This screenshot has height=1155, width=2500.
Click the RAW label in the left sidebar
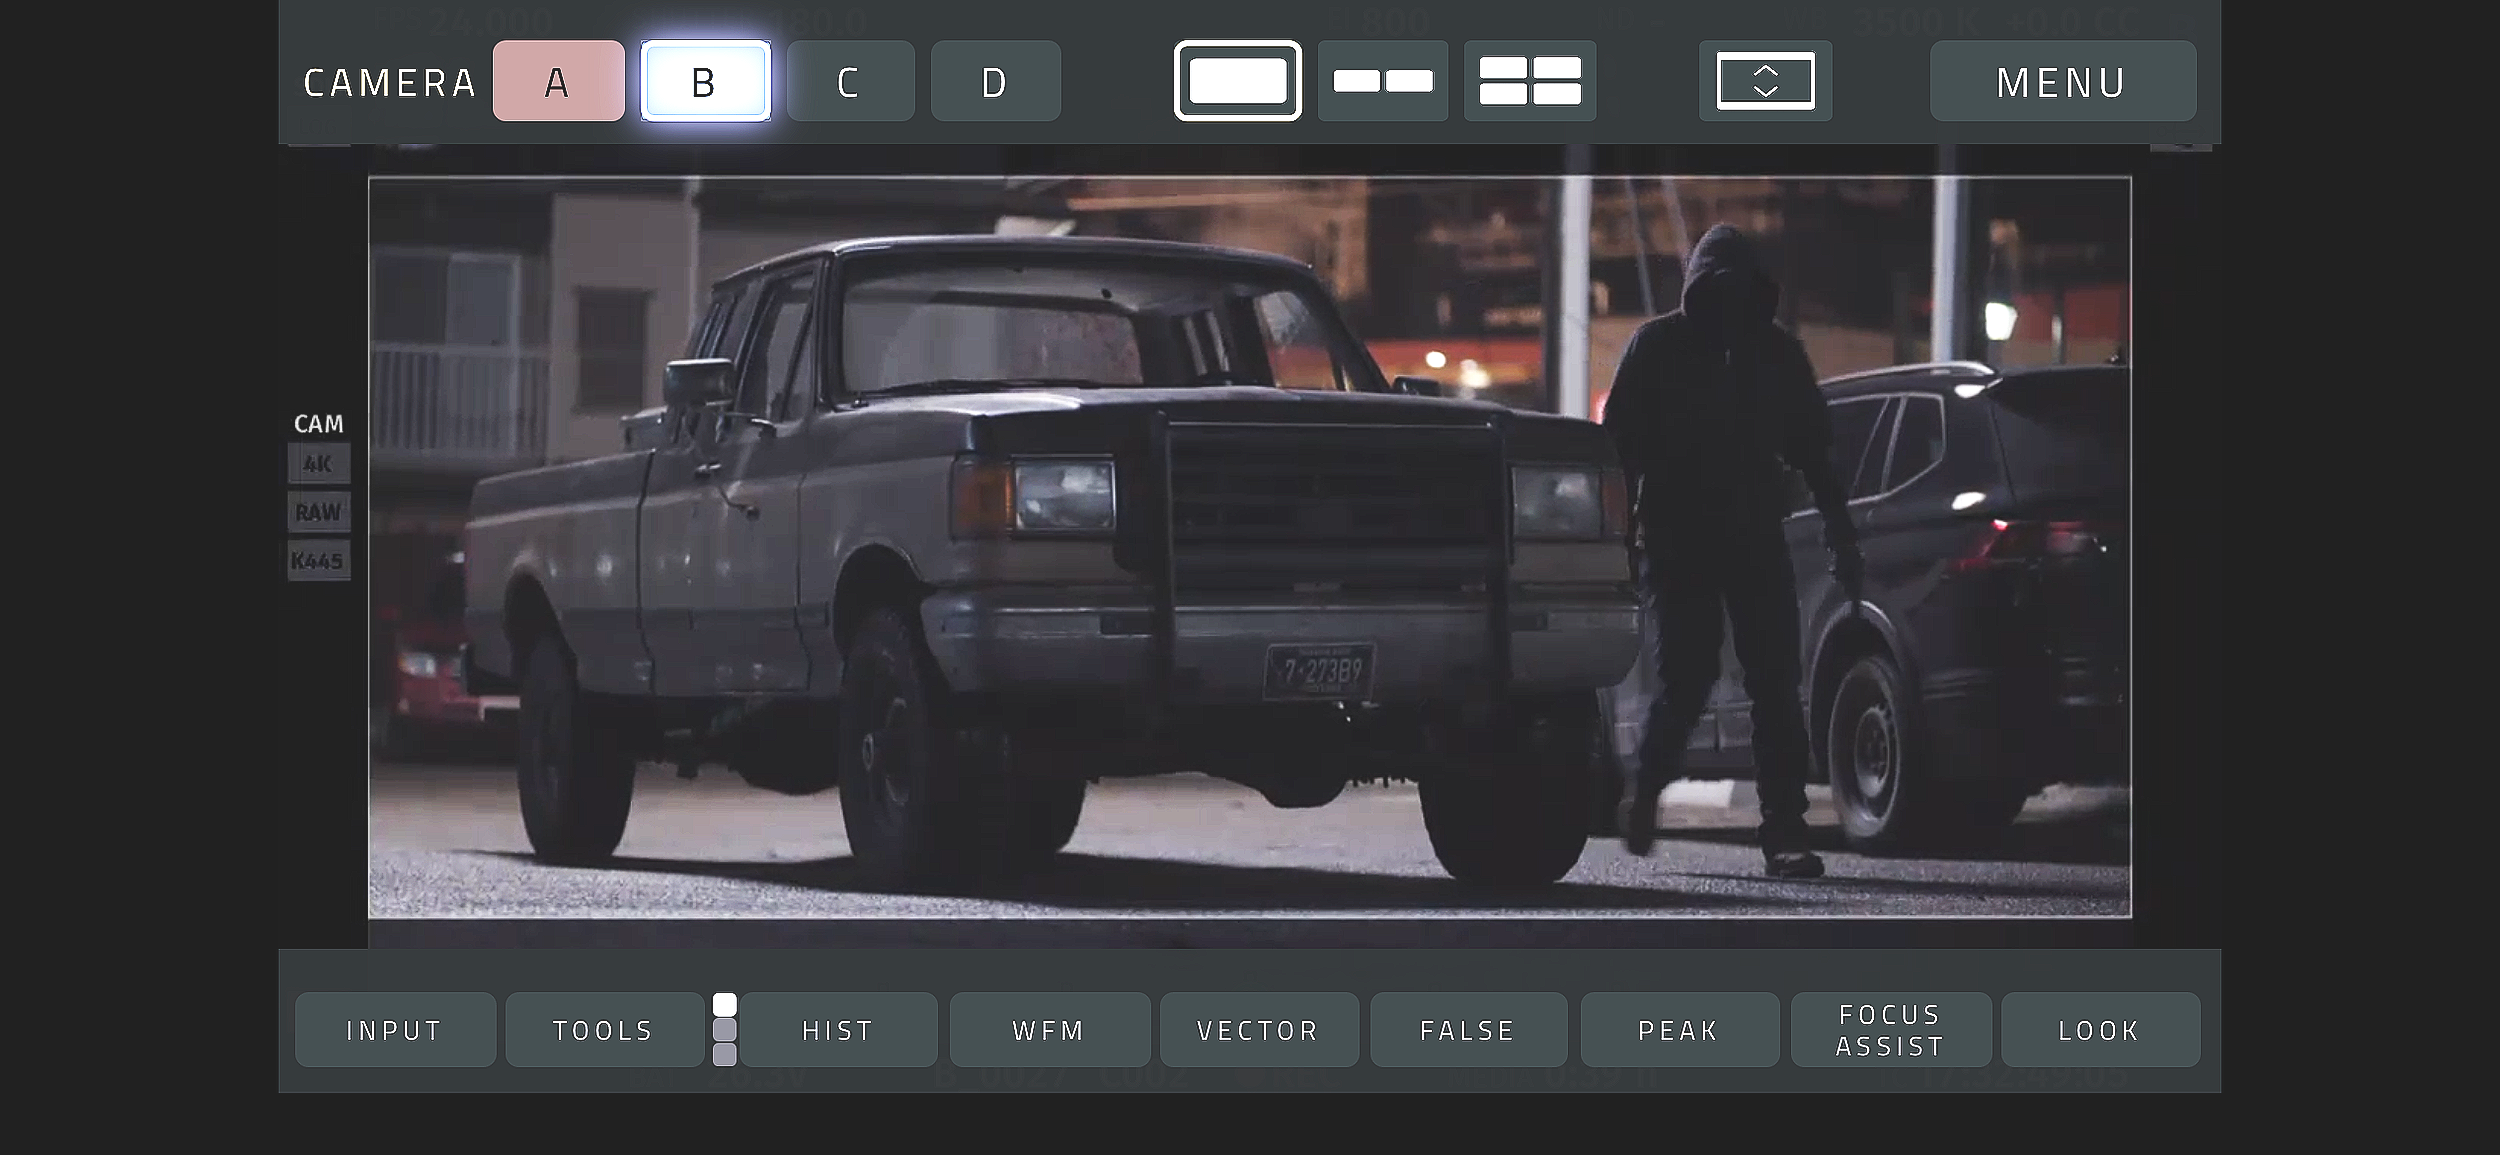318,512
